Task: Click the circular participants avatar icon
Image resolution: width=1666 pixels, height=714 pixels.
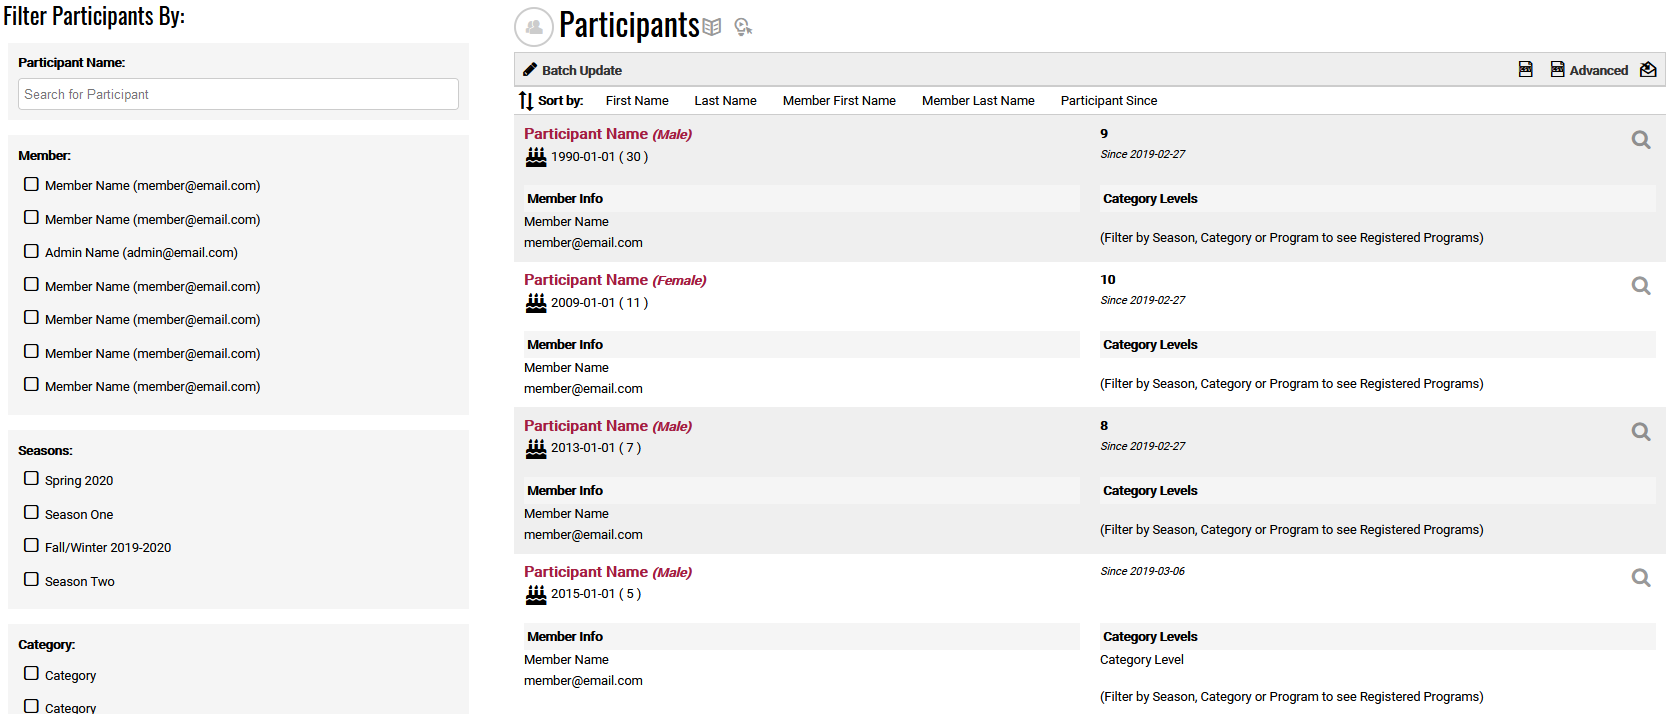Action: (533, 27)
